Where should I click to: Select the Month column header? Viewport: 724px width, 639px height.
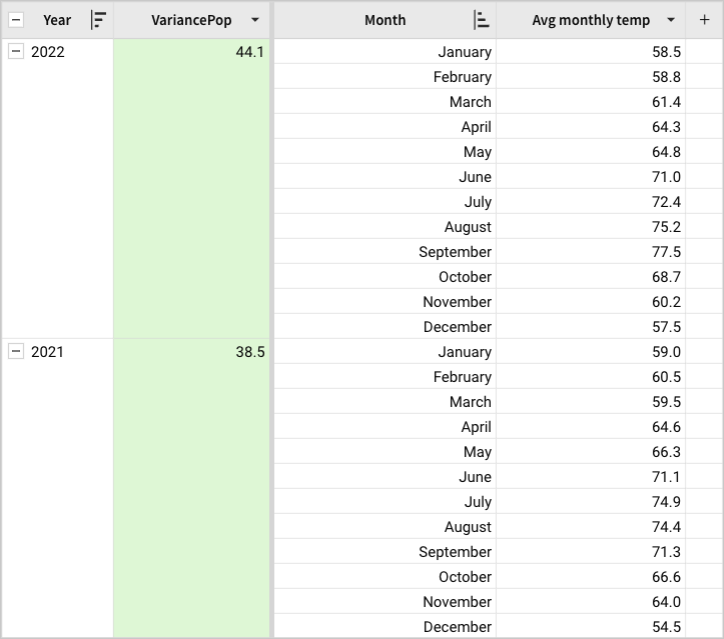[385, 20]
